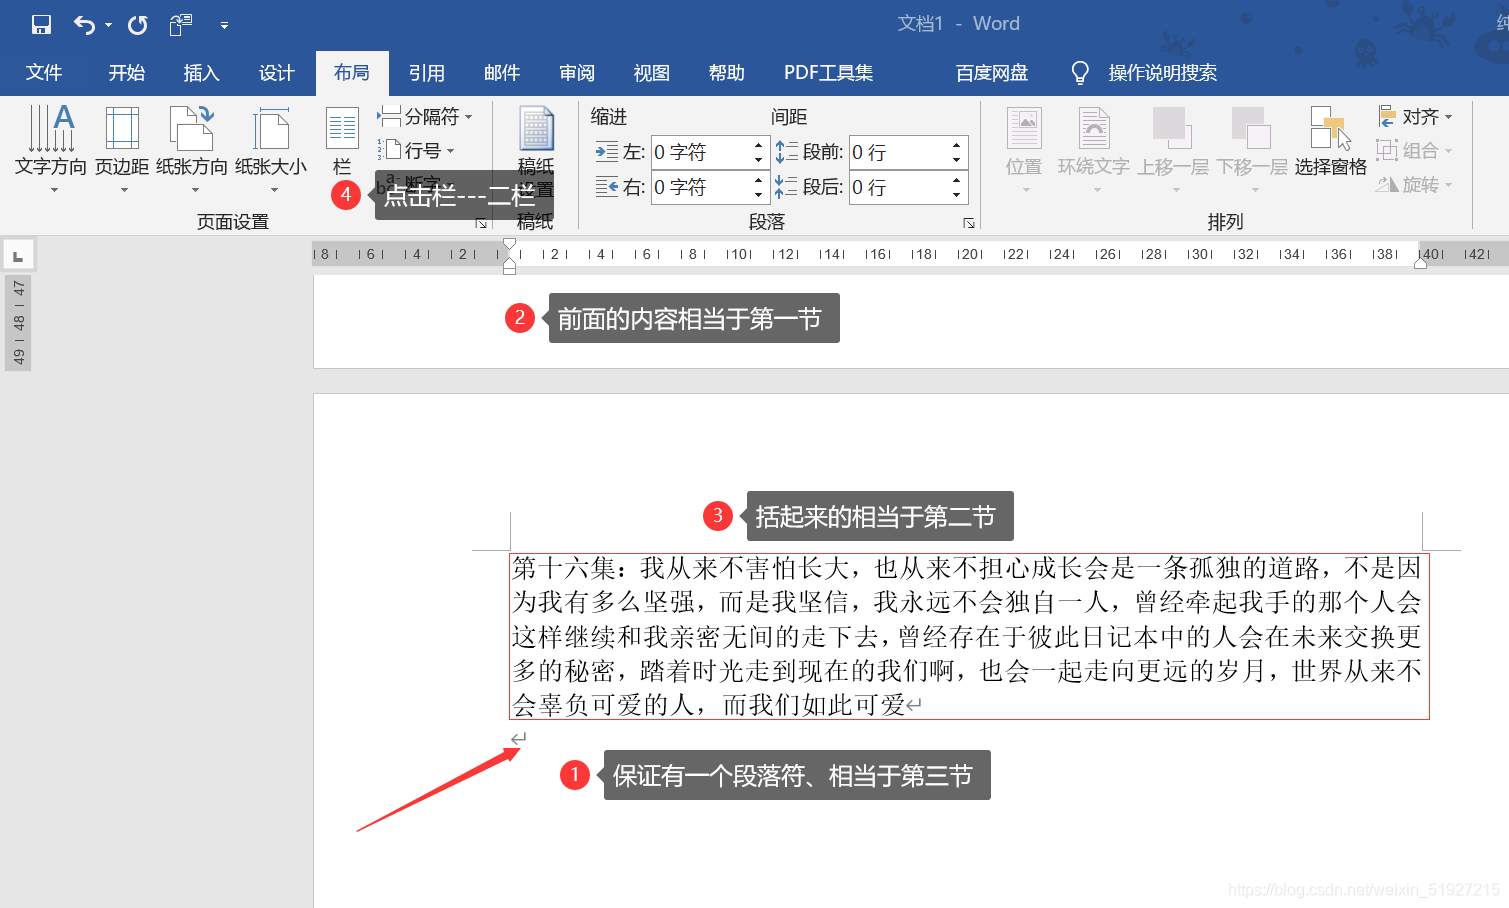Open the 分隔符 breaks dropdown
Image resolution: width=1509 pixels, height=908 pixels.
point(424,117)
